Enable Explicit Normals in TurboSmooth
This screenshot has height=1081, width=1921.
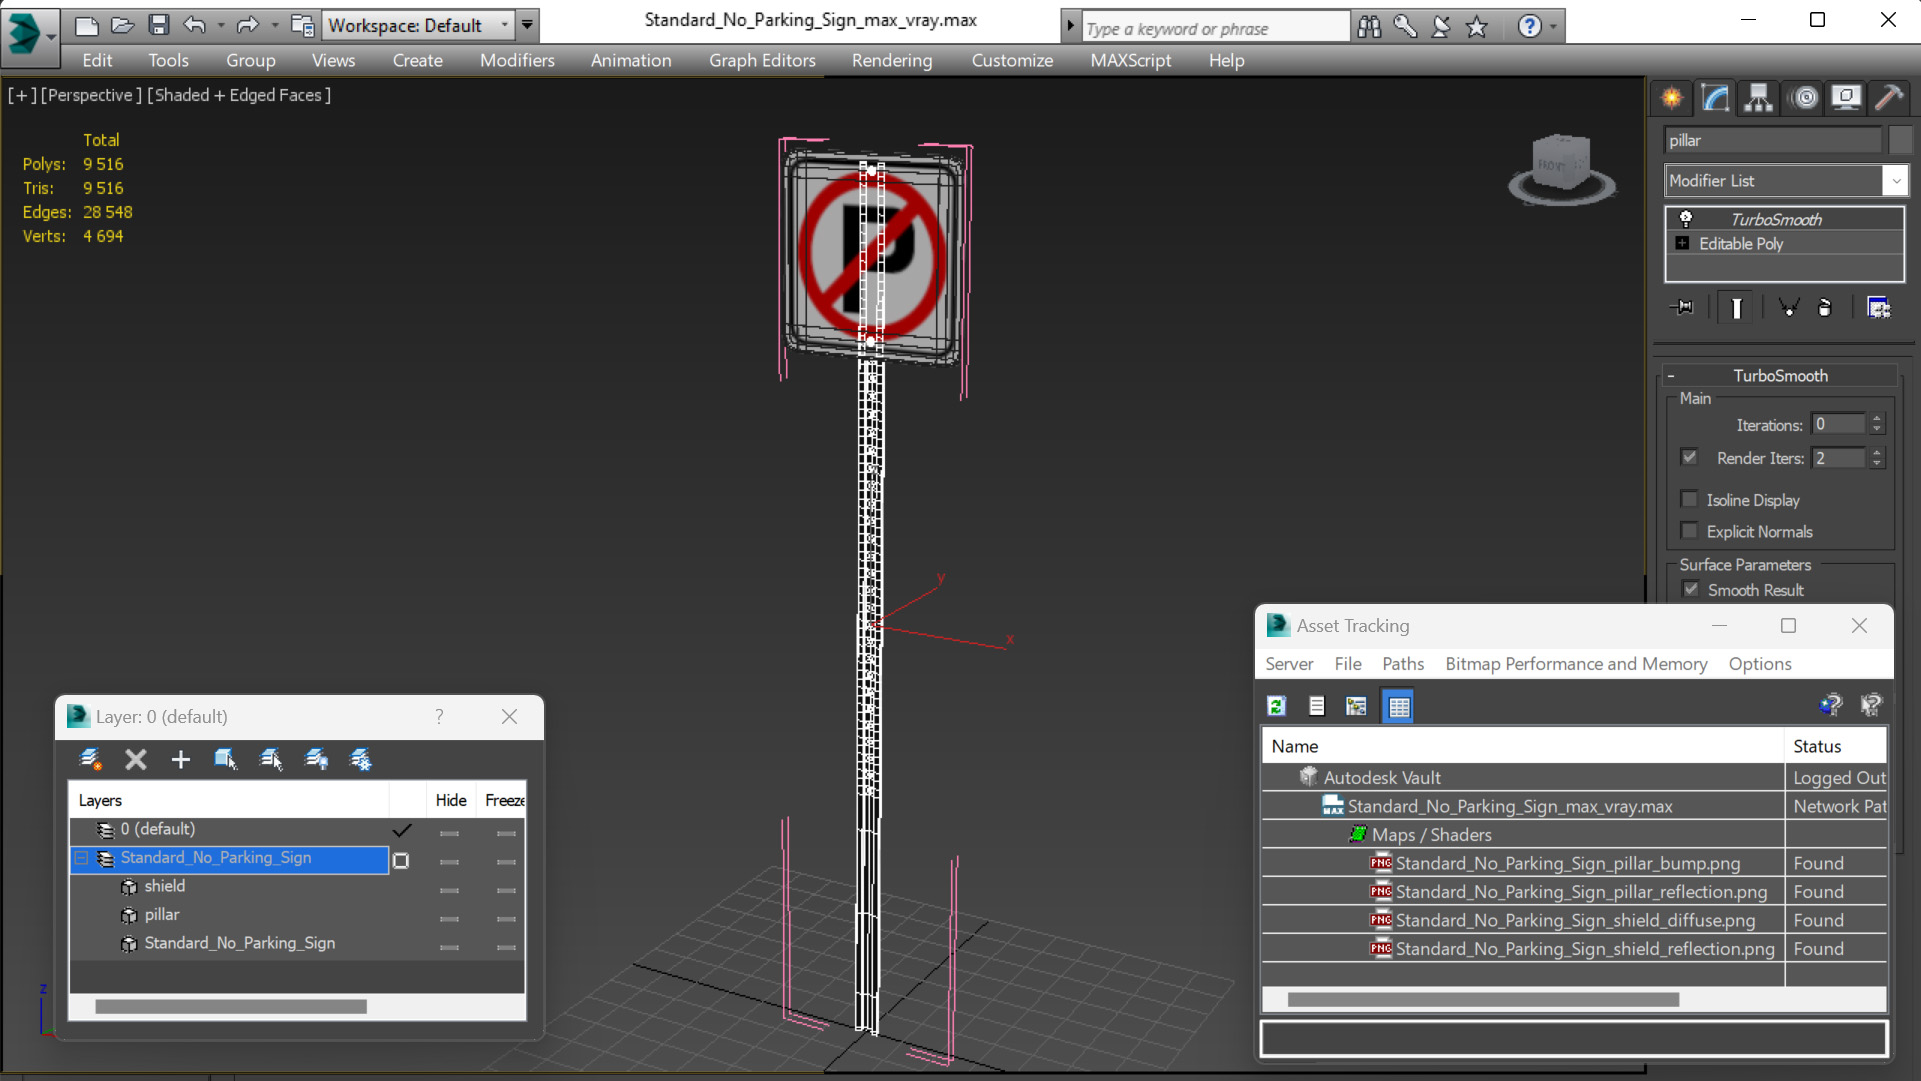click(1689, 531)
